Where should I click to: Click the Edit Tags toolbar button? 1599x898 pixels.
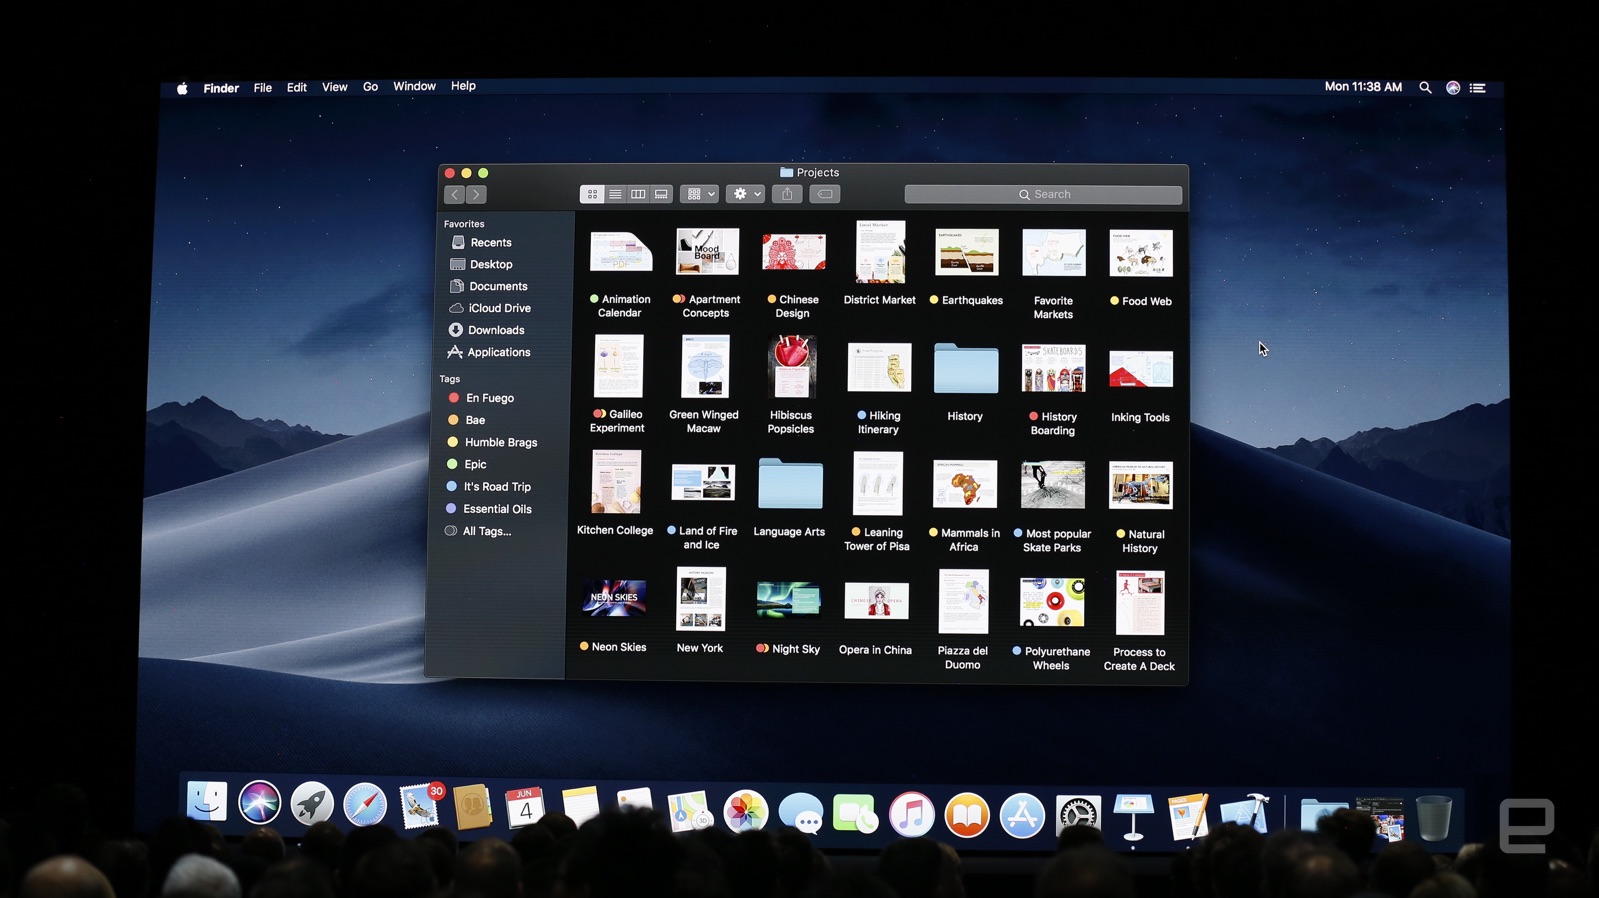coord(825,194)
